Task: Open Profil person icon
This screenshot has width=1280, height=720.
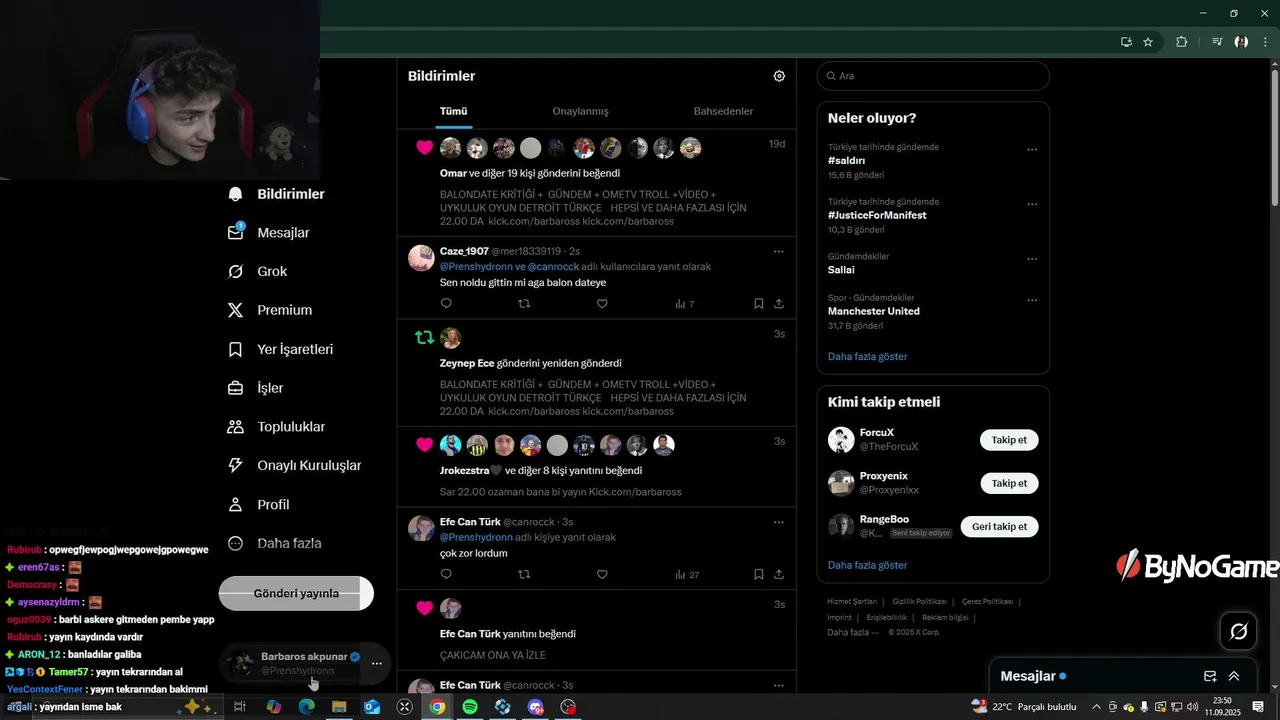Action: point(235,504)
